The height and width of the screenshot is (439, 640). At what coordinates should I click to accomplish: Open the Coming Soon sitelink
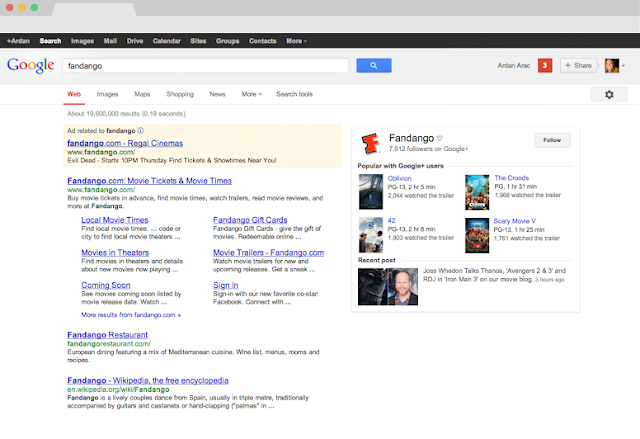(x=106, y=285)
